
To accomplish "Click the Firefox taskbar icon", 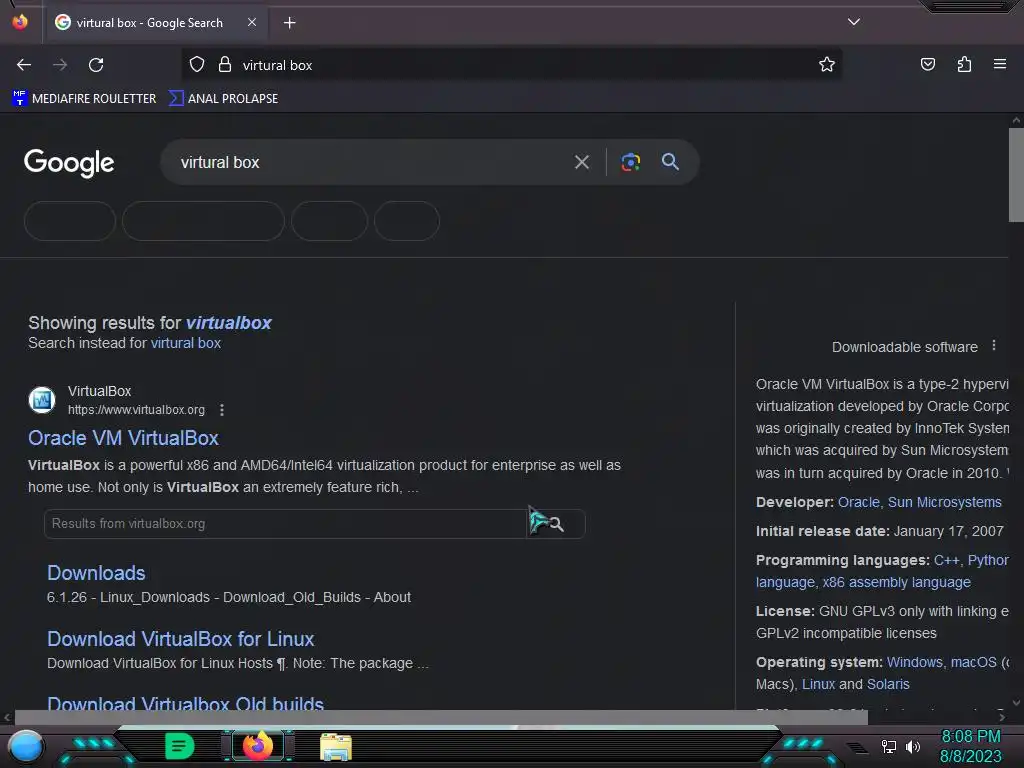I will pos(258,746).
